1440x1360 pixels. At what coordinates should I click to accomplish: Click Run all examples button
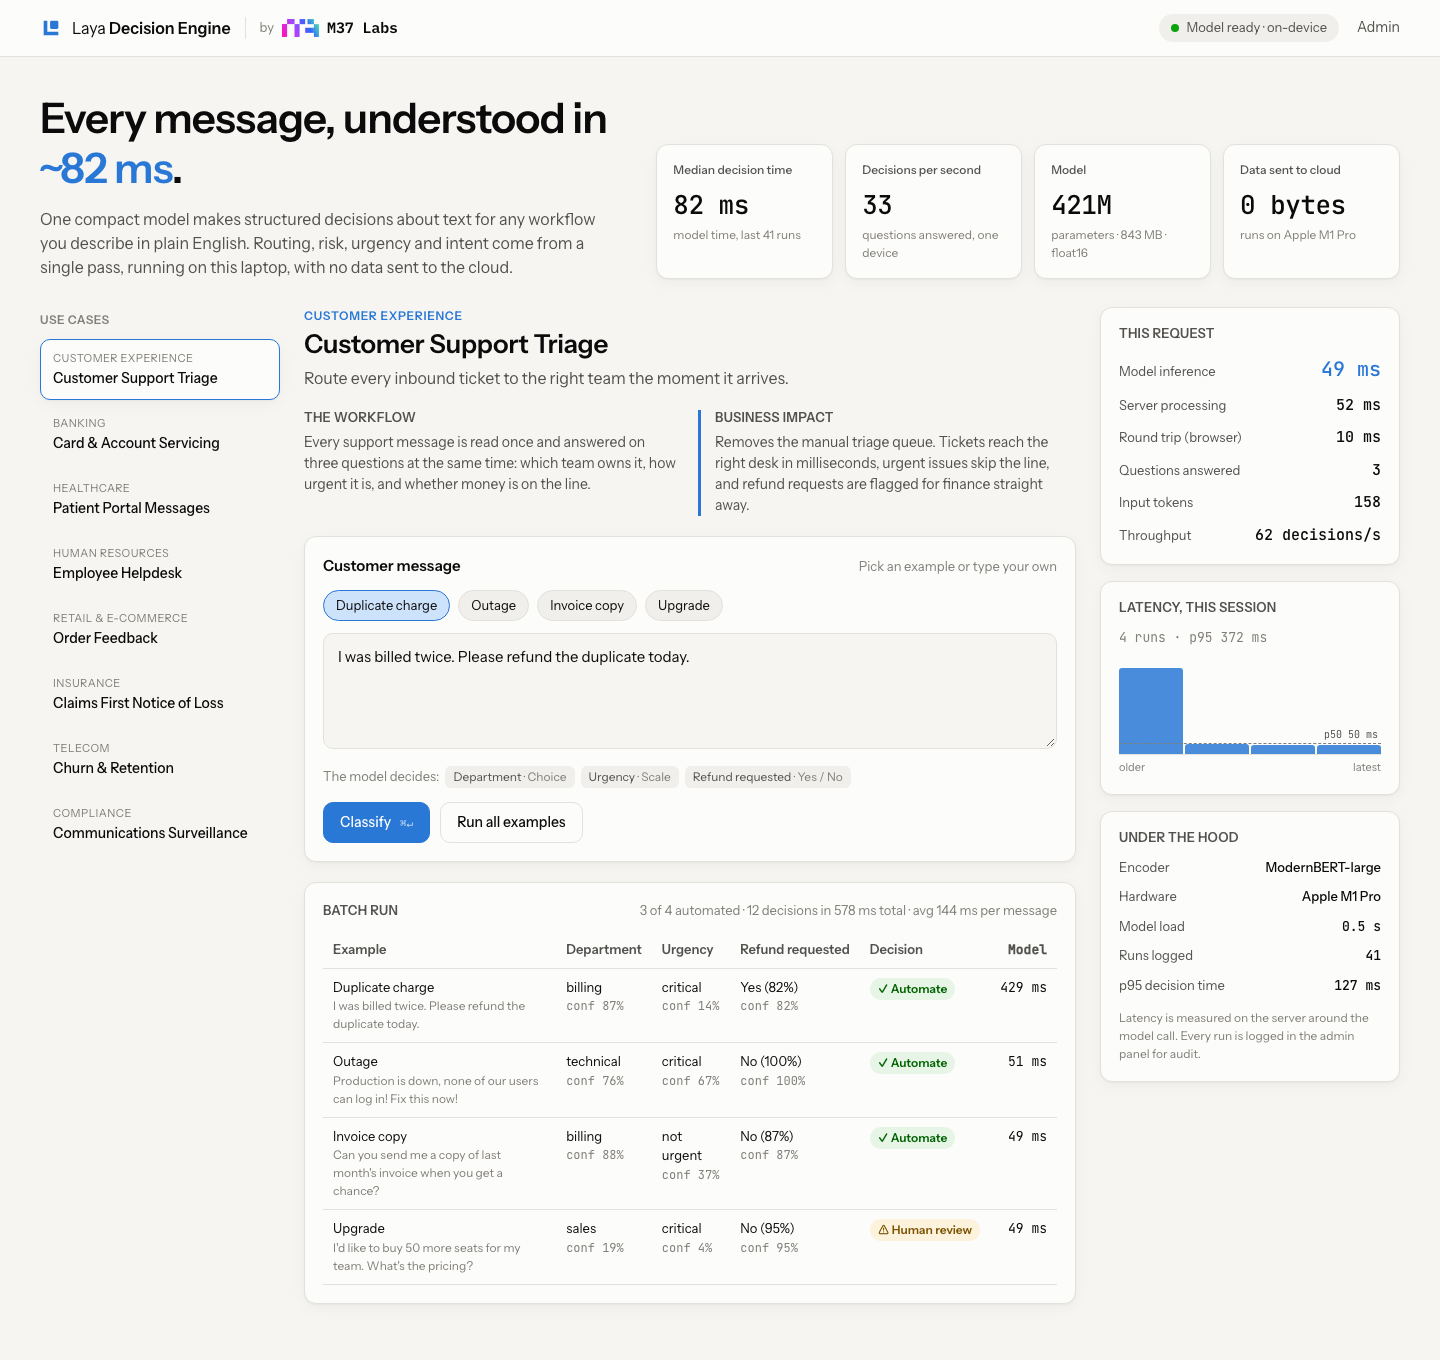pos(511,823)
